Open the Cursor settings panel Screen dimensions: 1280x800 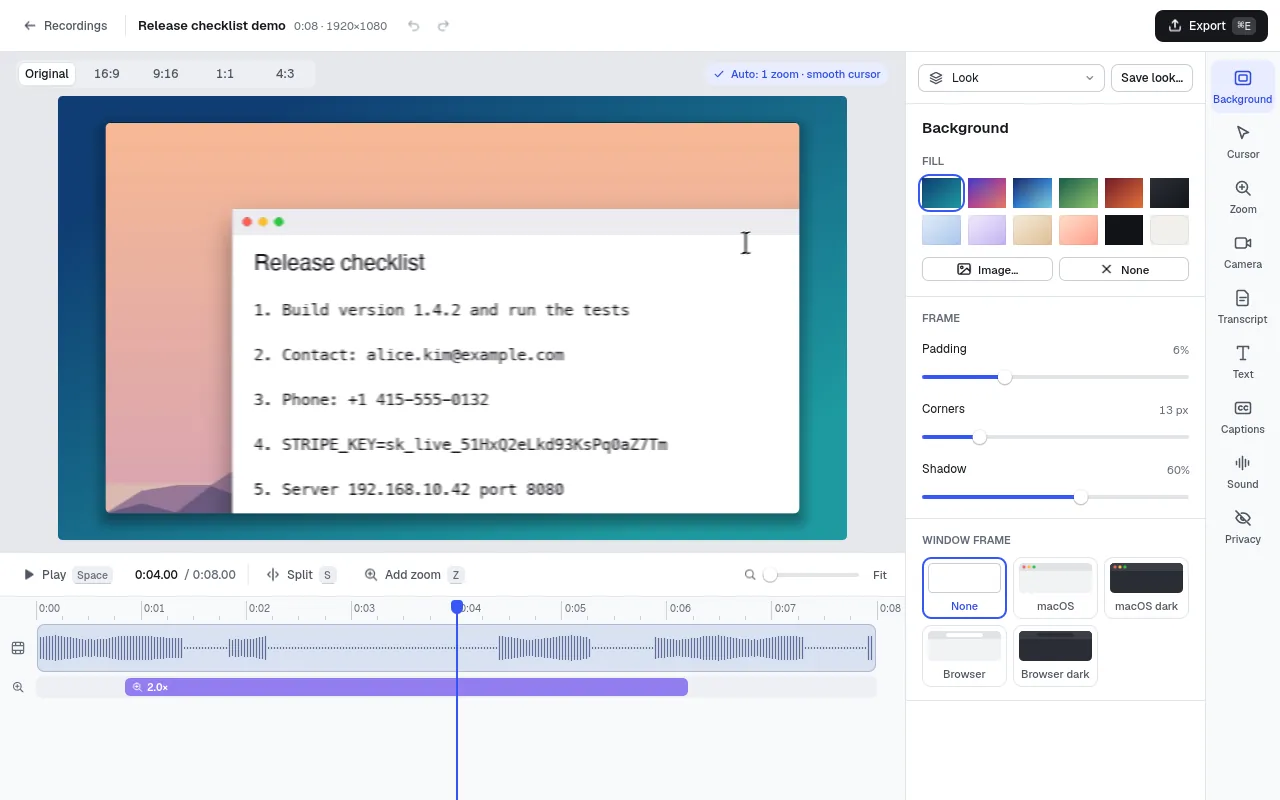pyautogui.click(x=1243, y=141)
